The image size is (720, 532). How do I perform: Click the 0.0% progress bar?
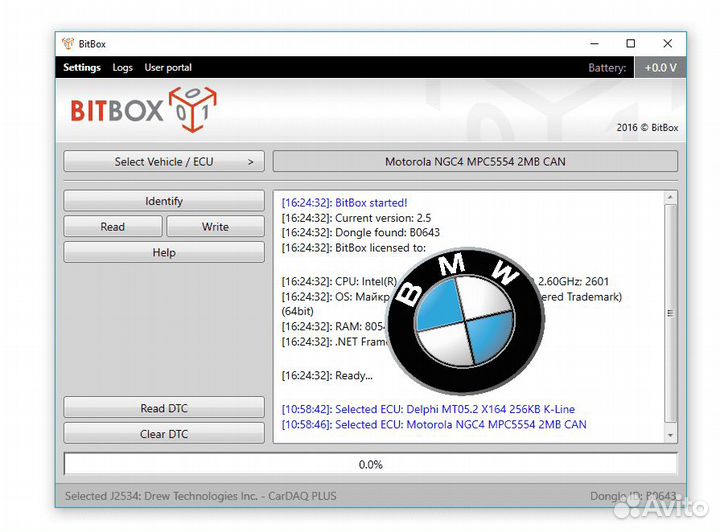[371, 464]
